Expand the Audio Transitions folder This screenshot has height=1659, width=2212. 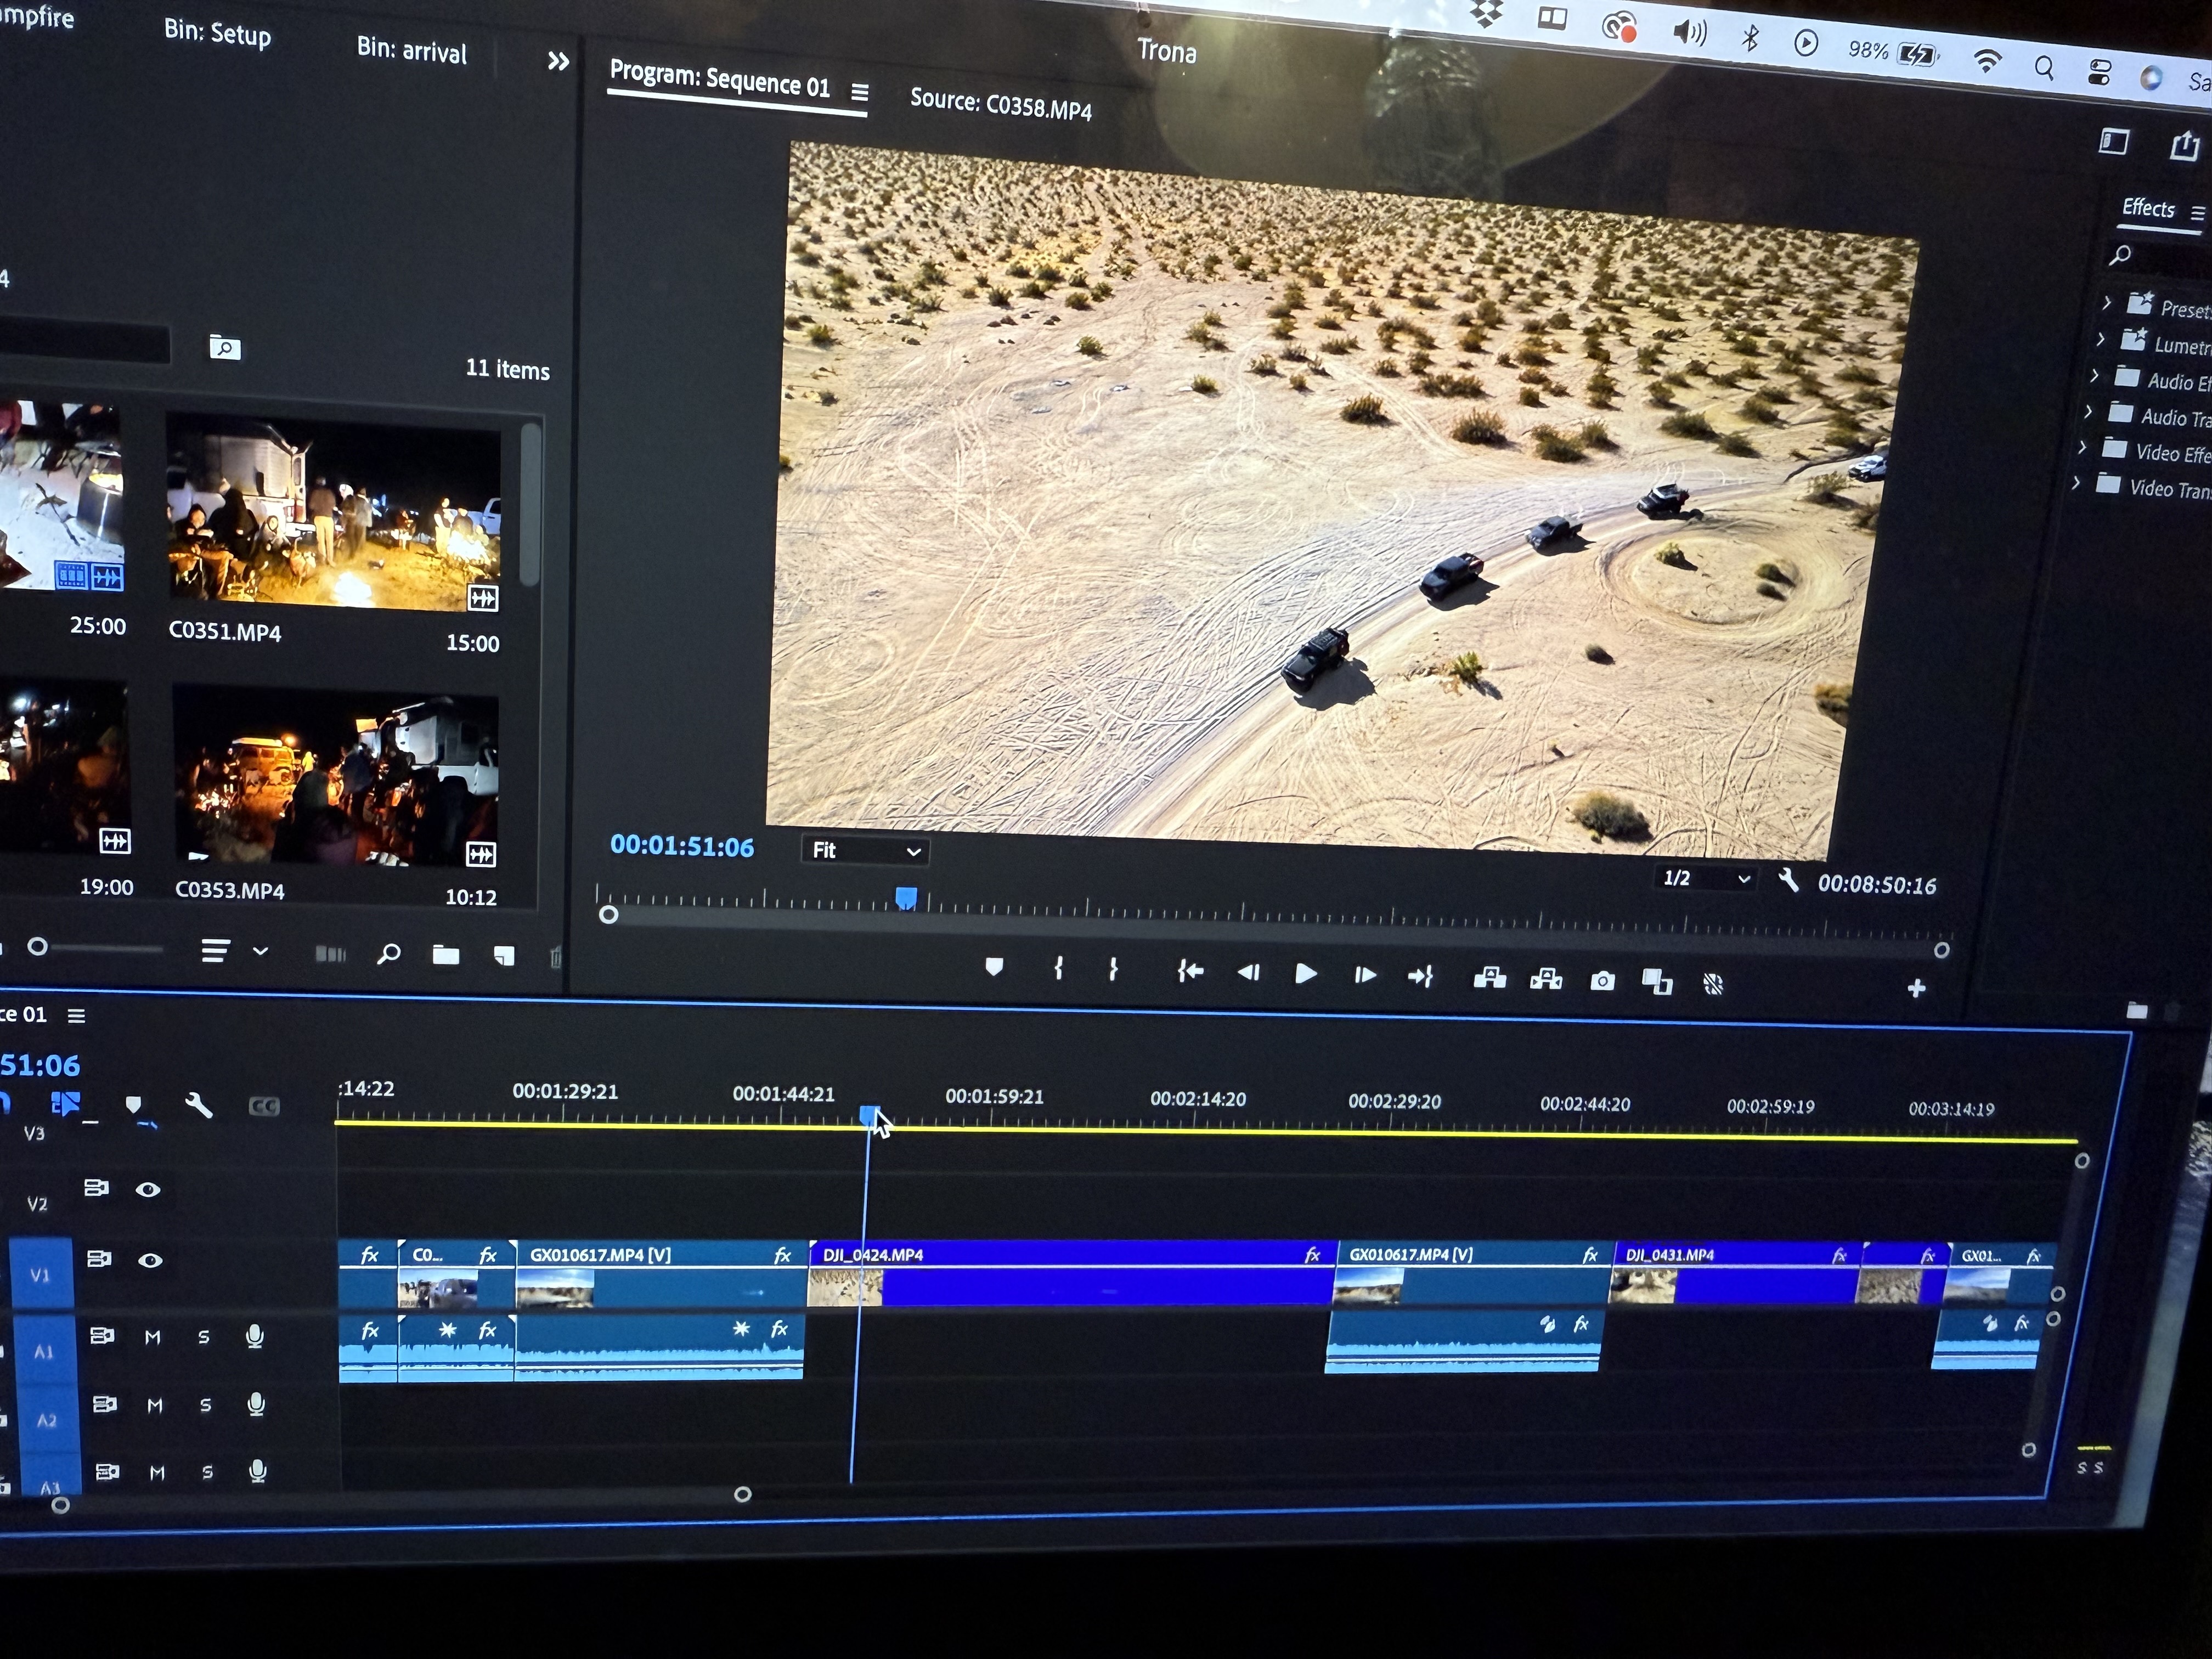tap(2088, 411)
